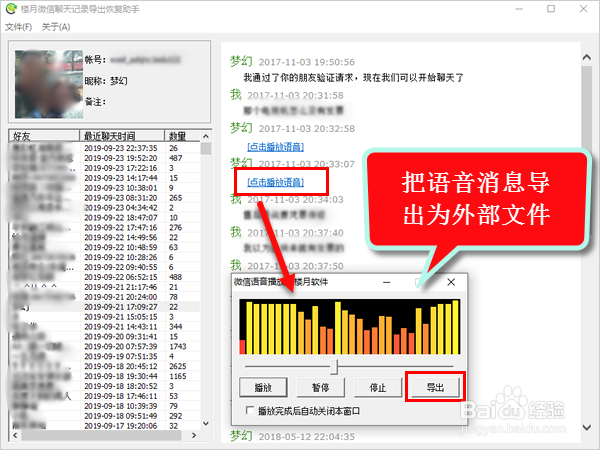Select row dated 2019-09-23 08:31:20

click(x=104, y=198)
